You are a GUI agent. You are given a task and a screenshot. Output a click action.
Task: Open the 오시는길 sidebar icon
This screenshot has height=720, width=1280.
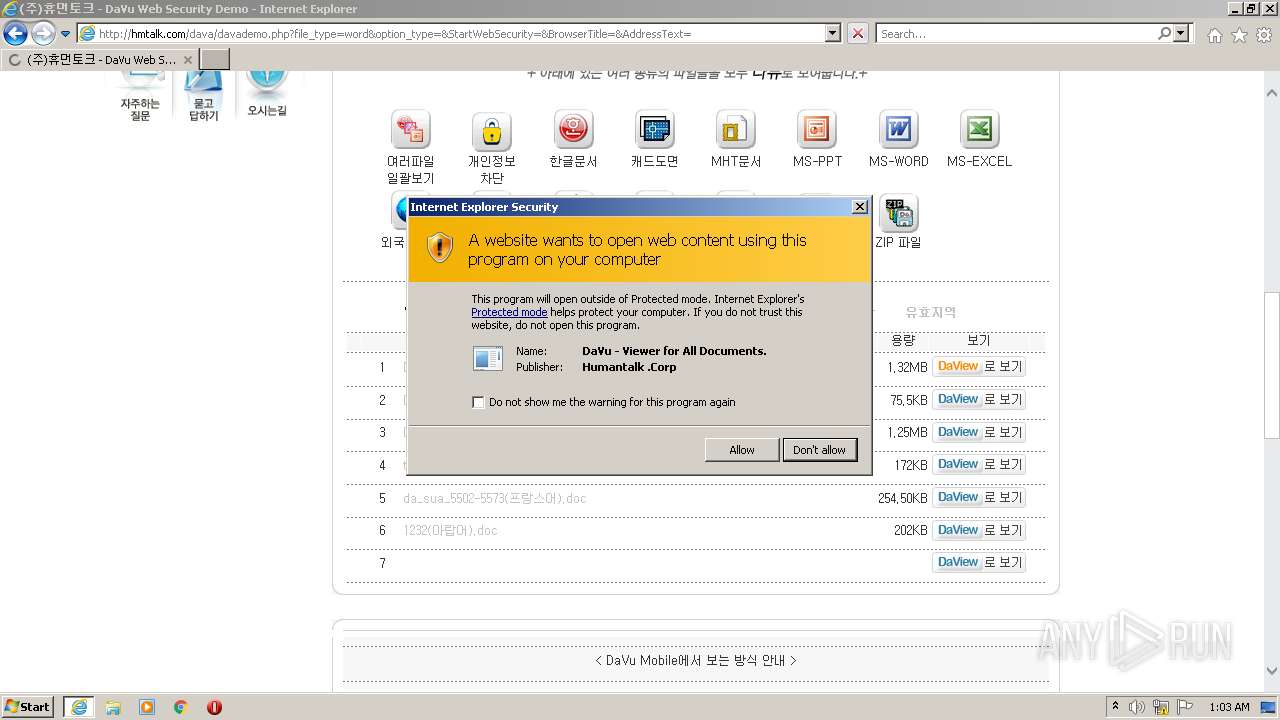click(x=267, y=95)
